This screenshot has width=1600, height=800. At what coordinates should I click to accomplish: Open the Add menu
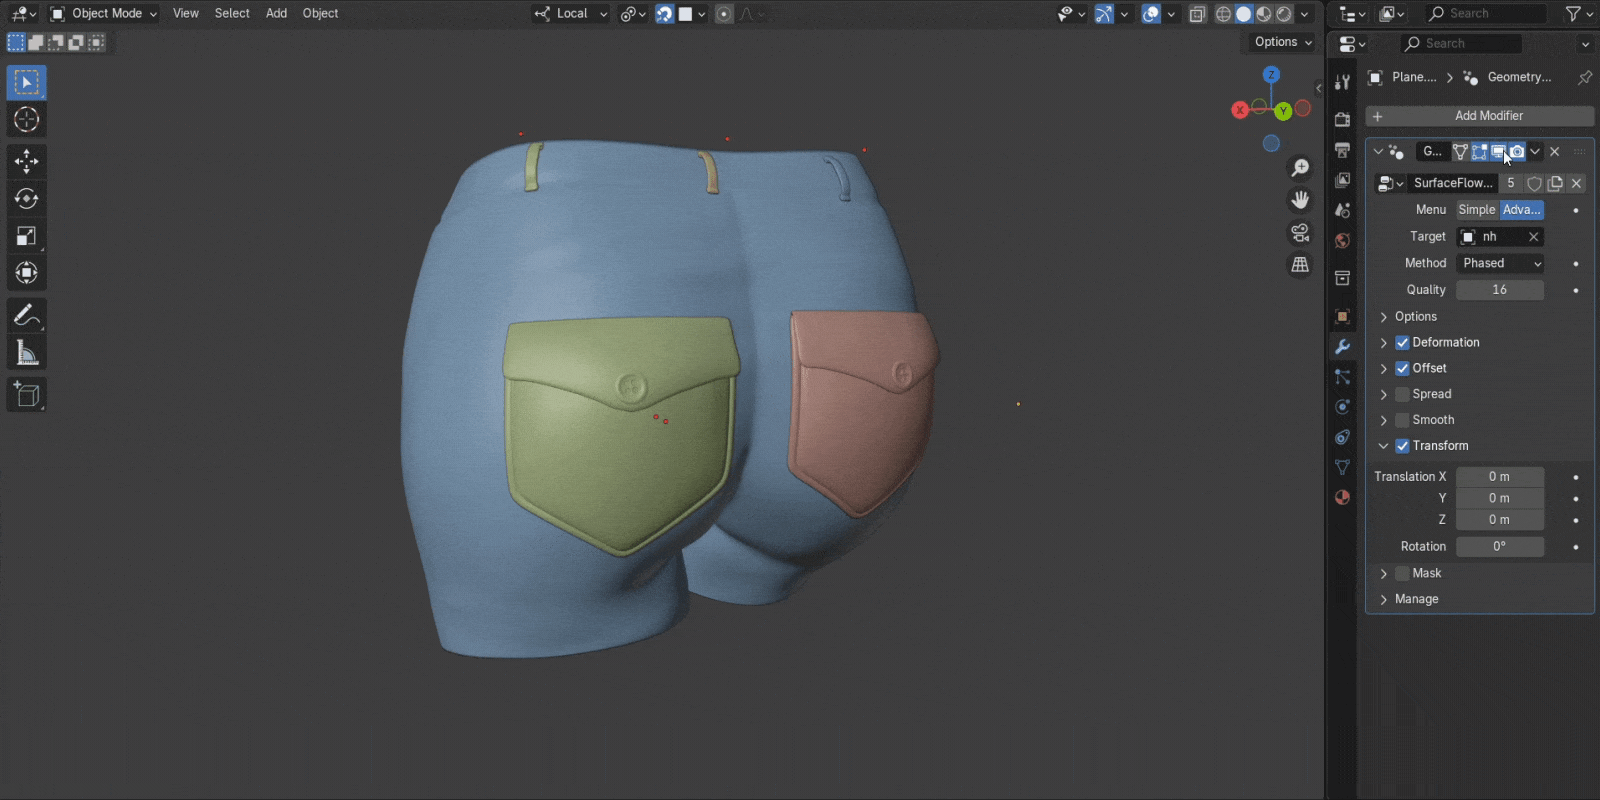[276, 14]
